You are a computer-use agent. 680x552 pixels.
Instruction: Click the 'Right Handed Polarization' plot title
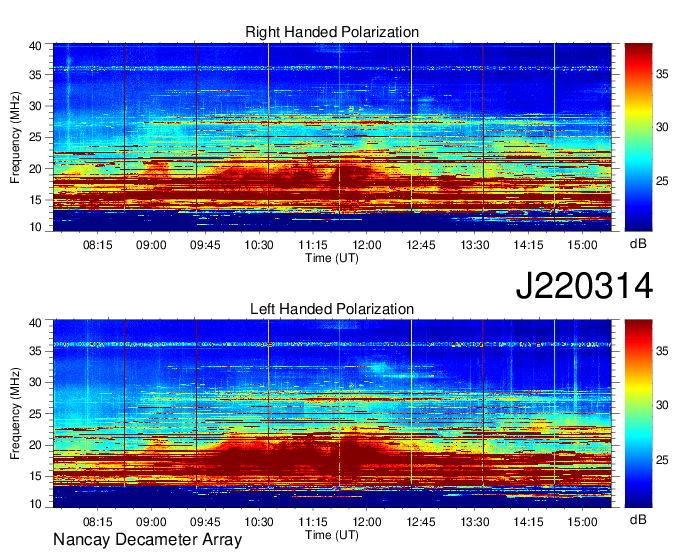(x=332, y=32)
